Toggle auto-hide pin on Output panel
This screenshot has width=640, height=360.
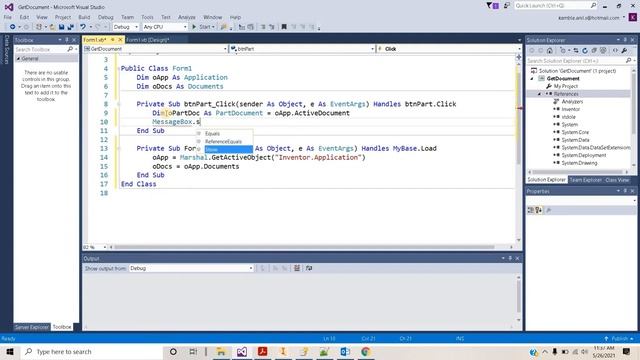click(510, 258)
